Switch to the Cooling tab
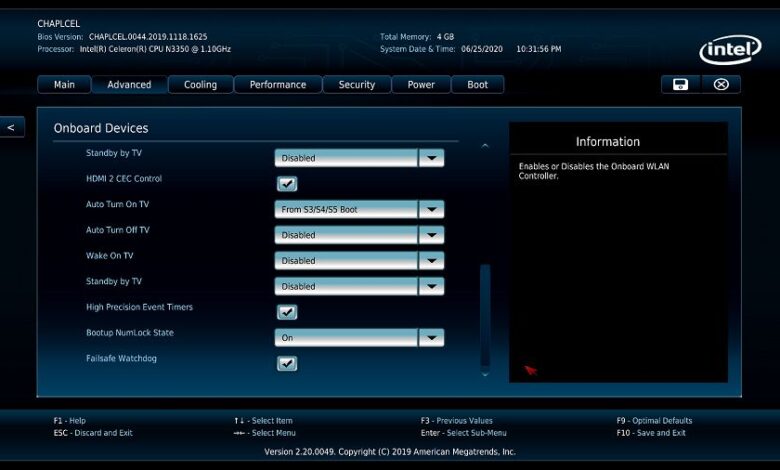This screenshot has width=780, height=470. coord(200,85)
